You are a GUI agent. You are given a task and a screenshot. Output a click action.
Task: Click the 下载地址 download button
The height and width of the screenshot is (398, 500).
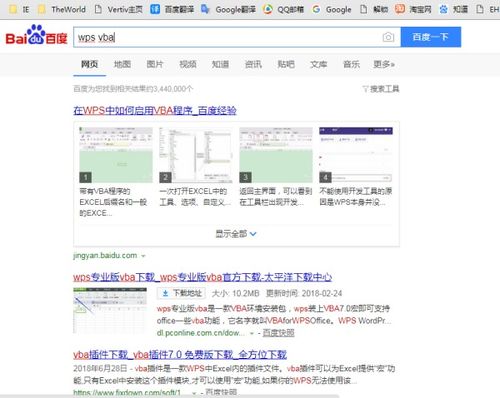tap(182, 293)
